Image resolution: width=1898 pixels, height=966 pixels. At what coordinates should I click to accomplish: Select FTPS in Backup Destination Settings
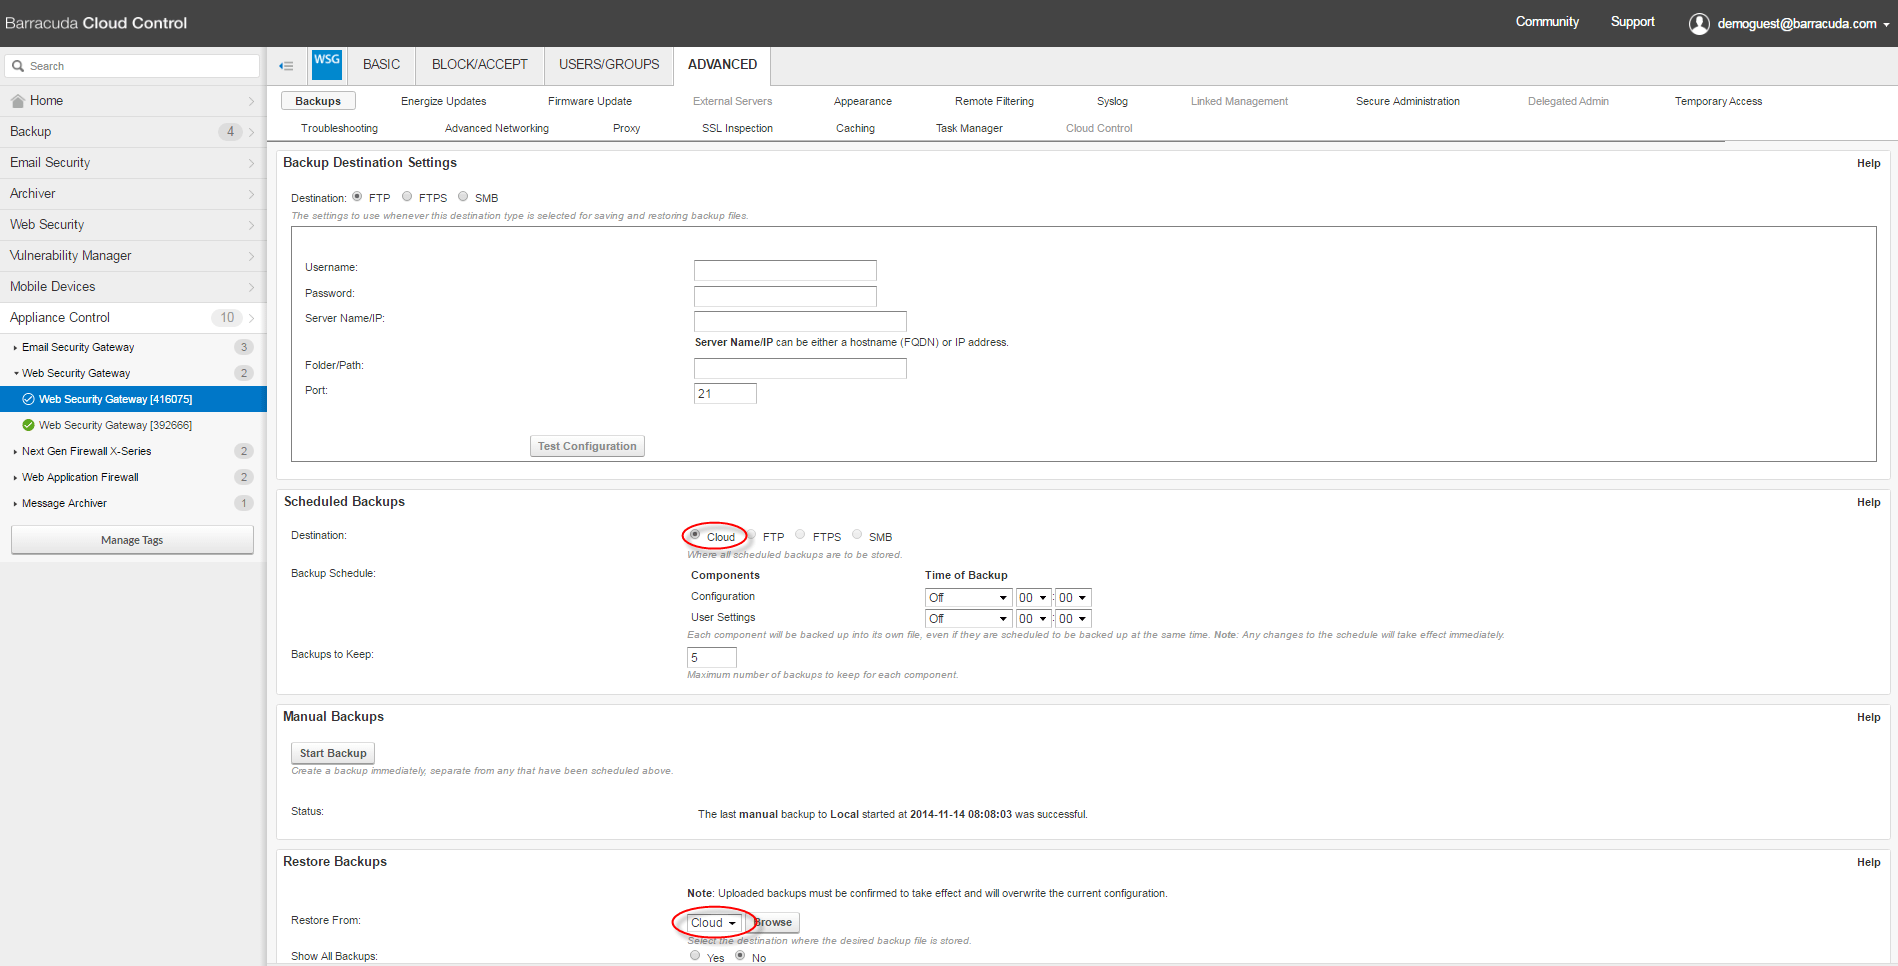click(x=407, y=197)
